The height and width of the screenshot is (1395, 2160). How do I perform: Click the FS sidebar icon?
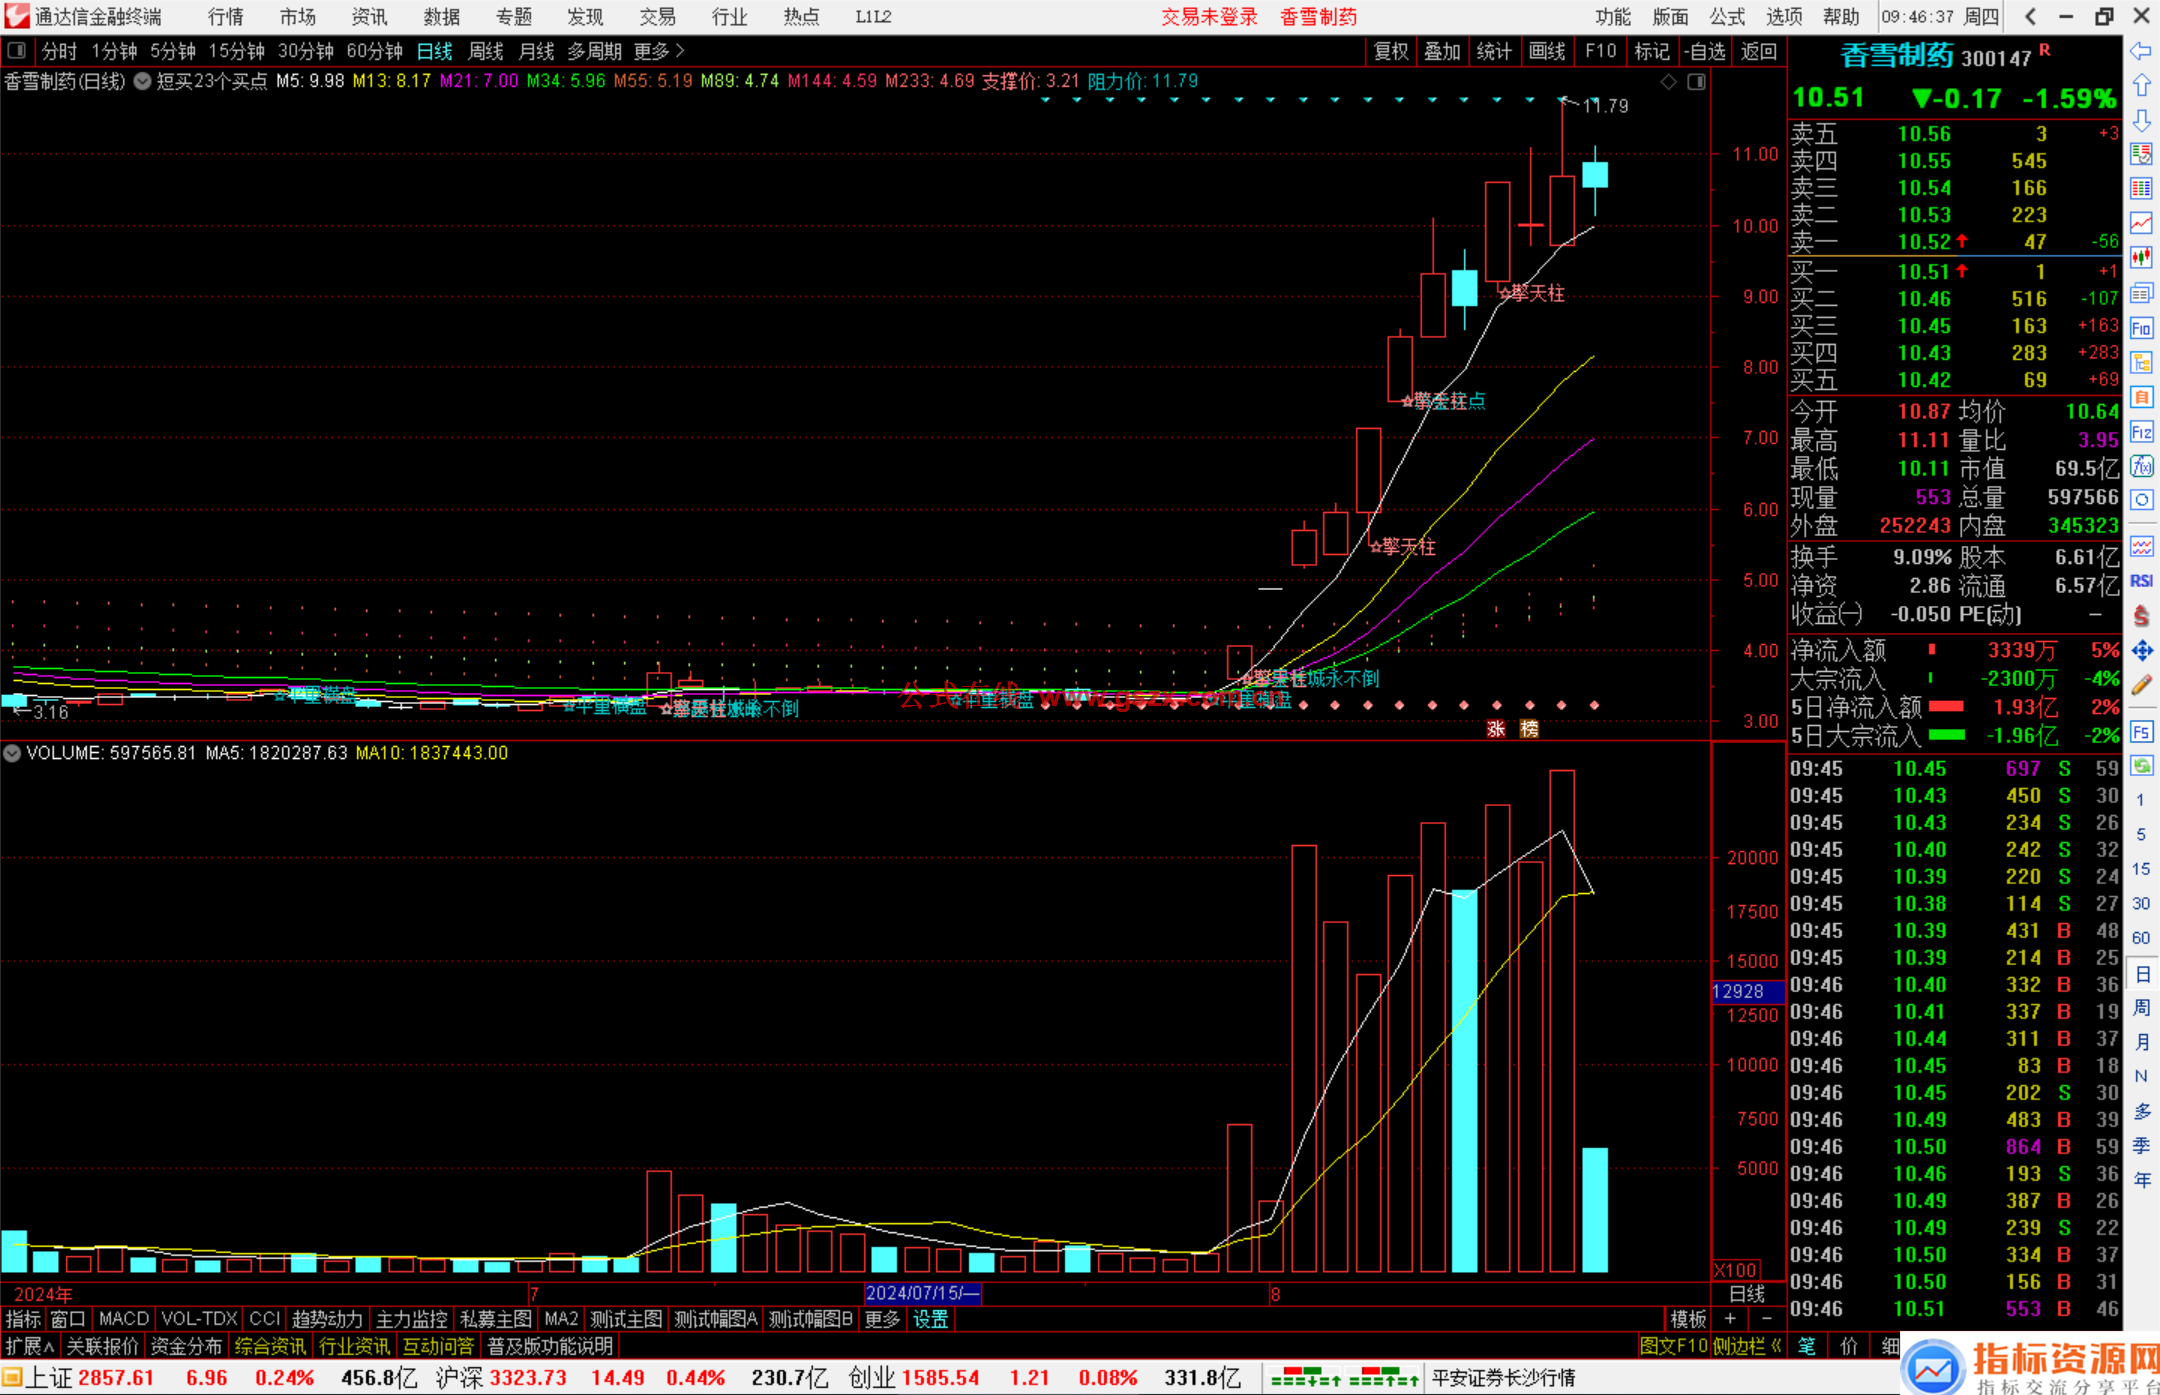coord(2141,732)
